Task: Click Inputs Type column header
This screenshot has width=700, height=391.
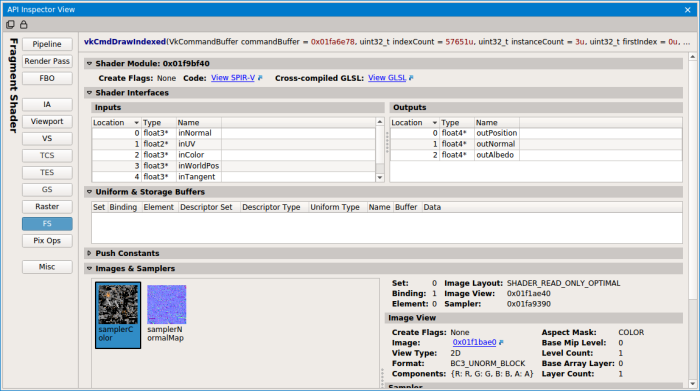Action: [158, 122]
